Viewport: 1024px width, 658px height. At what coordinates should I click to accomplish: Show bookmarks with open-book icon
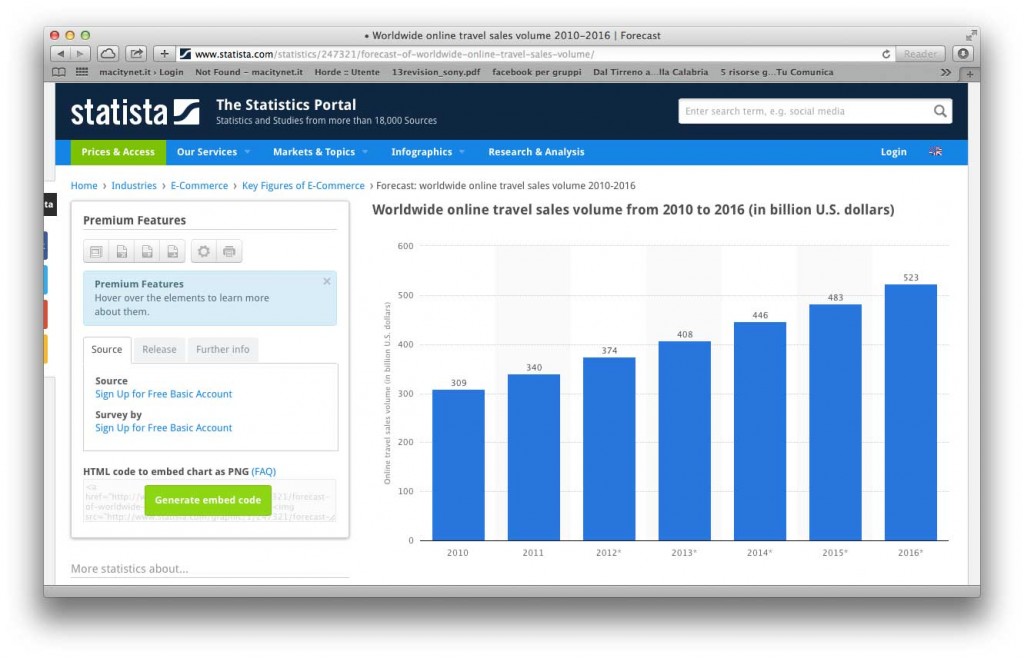(59, 72)
